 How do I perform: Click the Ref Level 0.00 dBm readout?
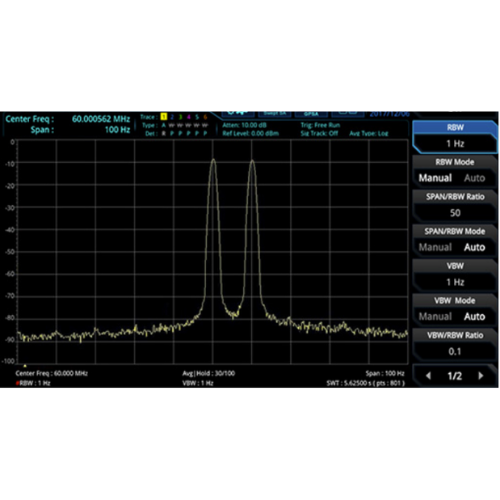point(251,134)
